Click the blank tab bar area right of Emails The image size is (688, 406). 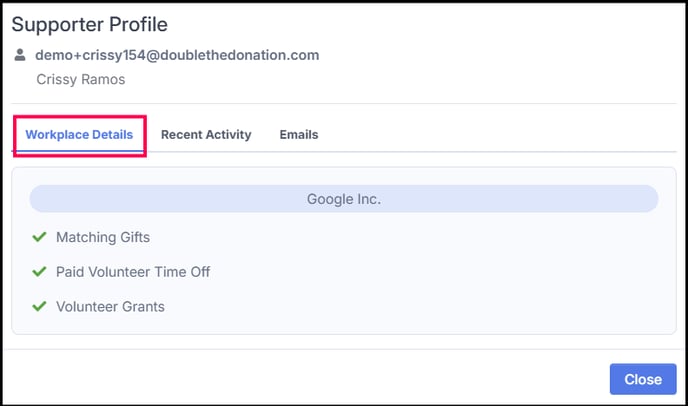coord(500,134)
